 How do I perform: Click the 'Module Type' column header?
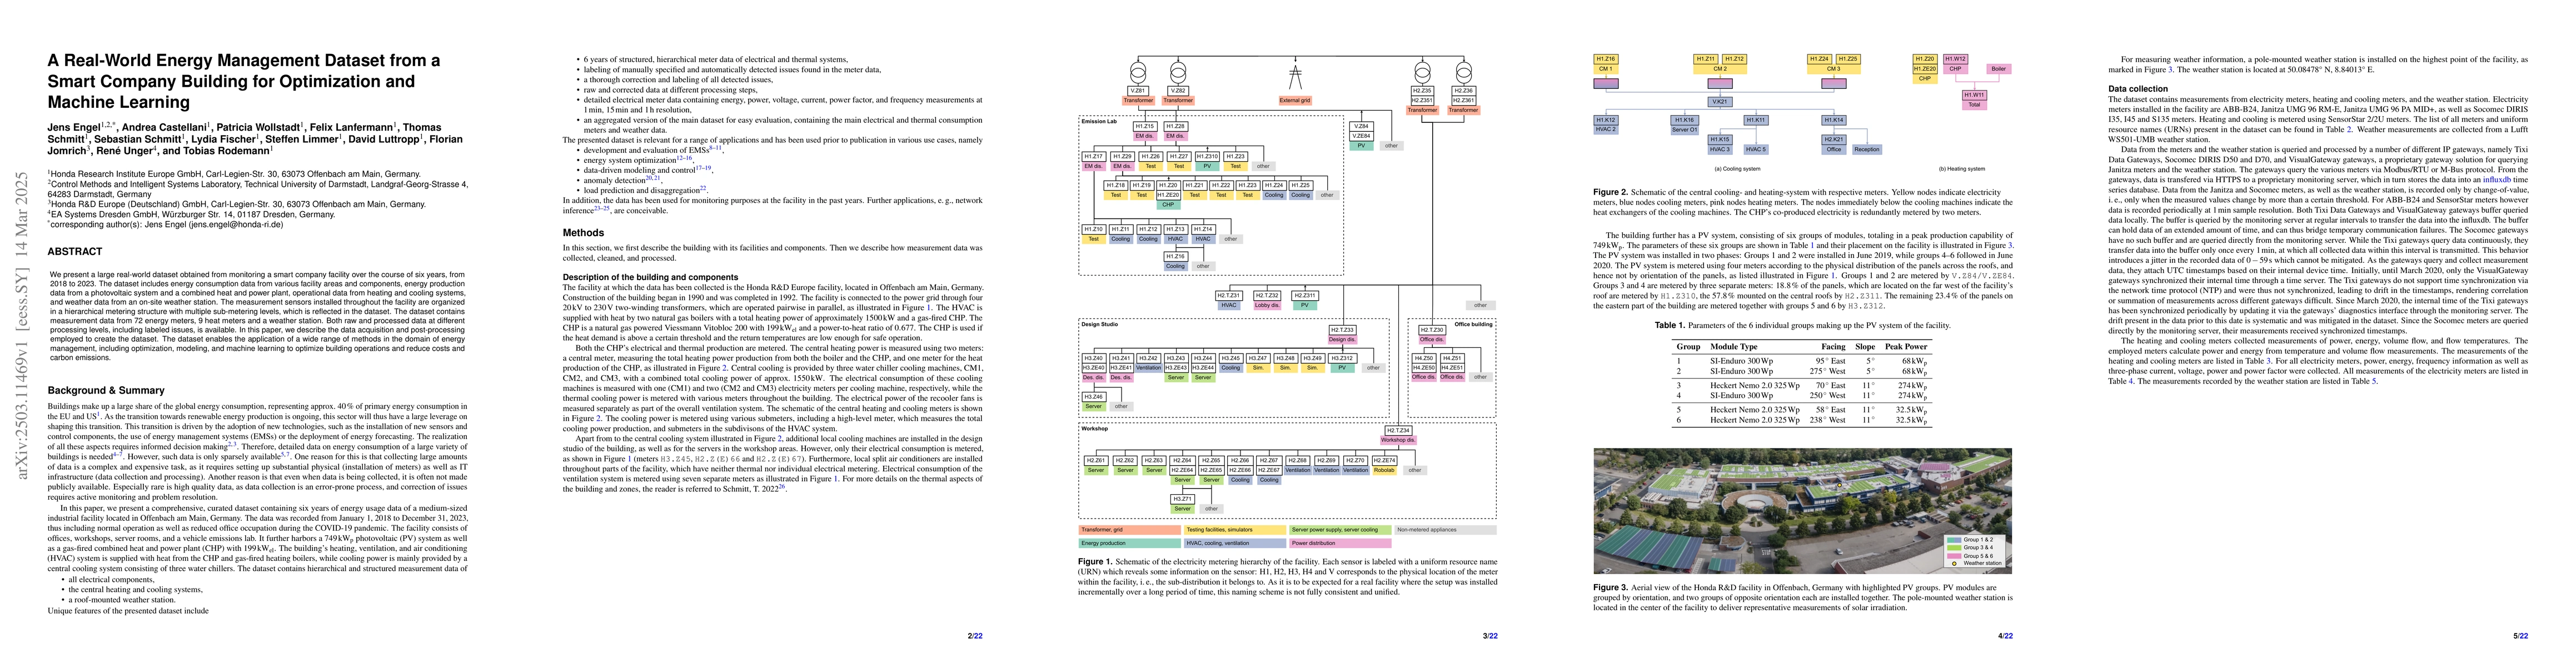[1733, 346]
